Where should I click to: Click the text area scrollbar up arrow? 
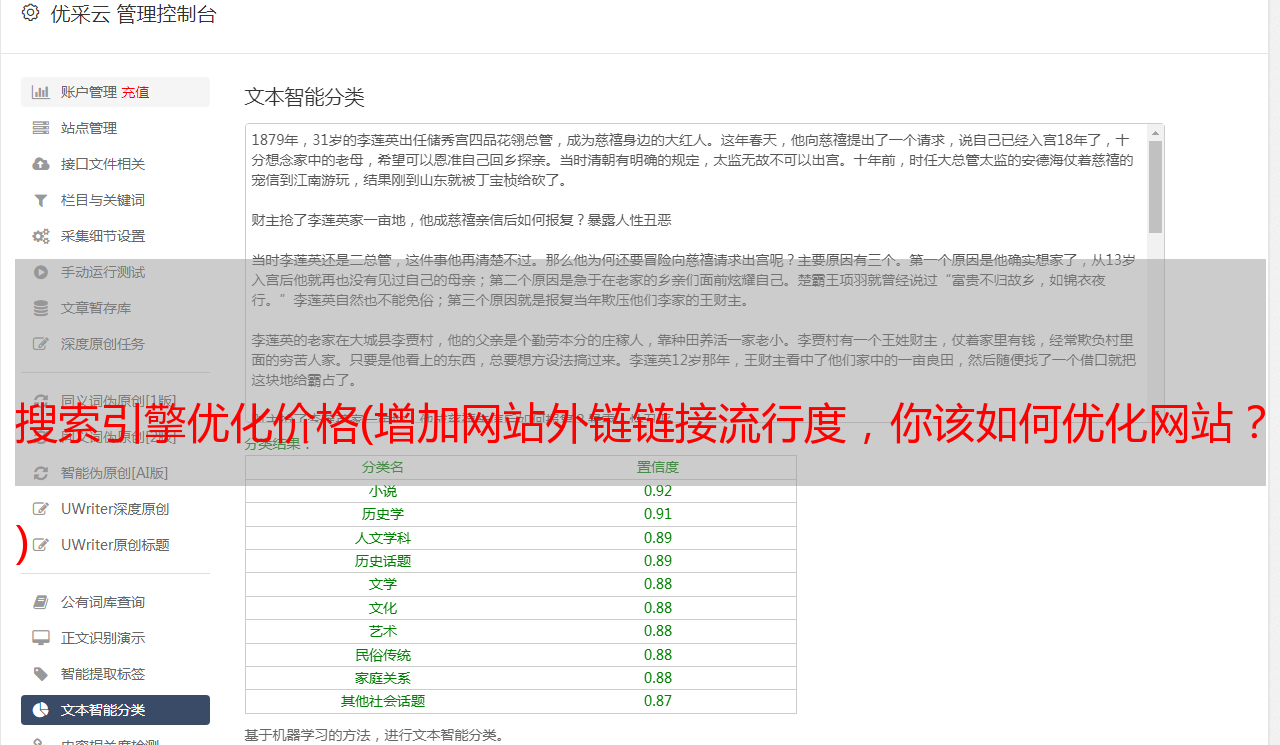pyautogui.click(x=1155, y=133)
